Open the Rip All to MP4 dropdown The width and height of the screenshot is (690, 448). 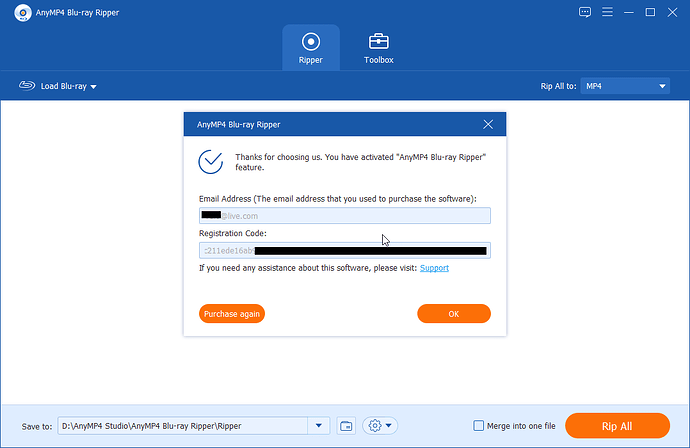(x=625, y=86)
